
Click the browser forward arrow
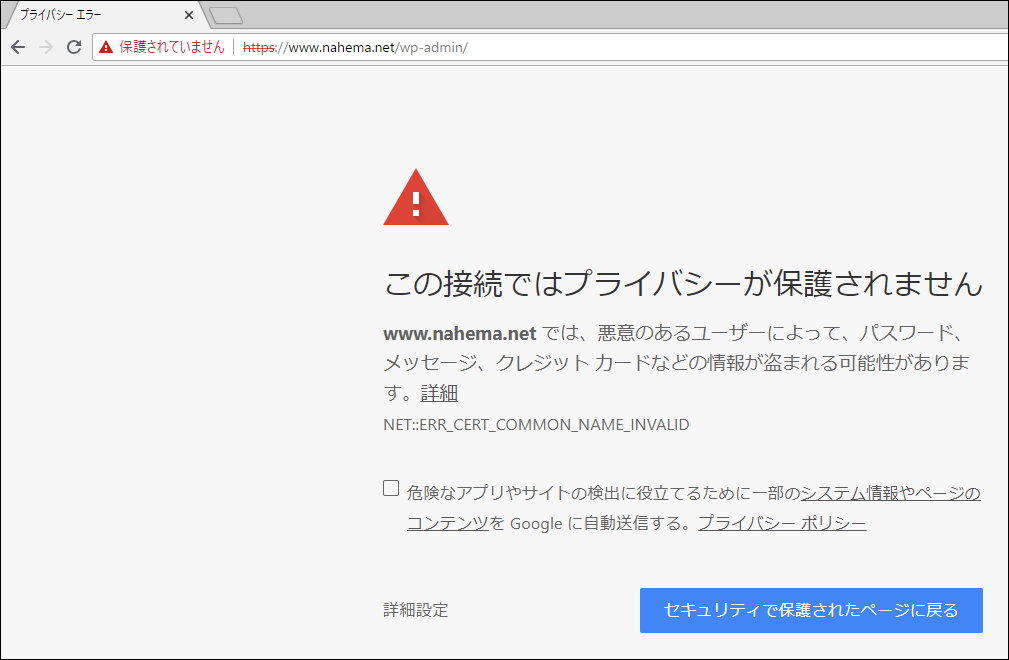click(46, 47)
